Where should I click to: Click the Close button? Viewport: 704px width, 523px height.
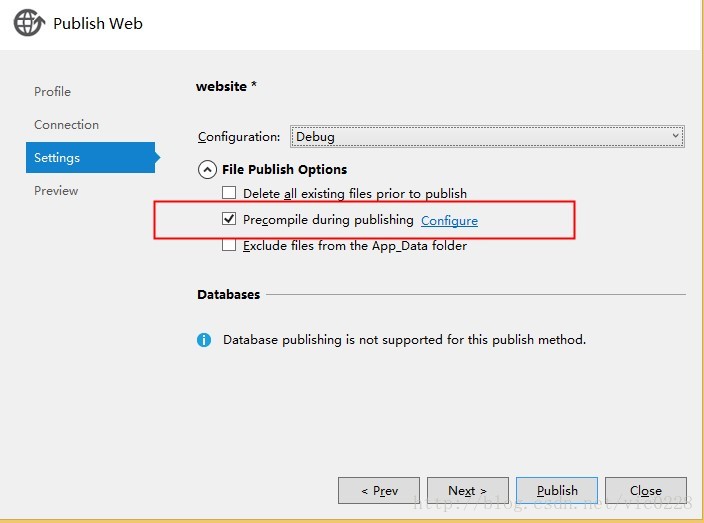pyautogui.click(x=646, y=490)
